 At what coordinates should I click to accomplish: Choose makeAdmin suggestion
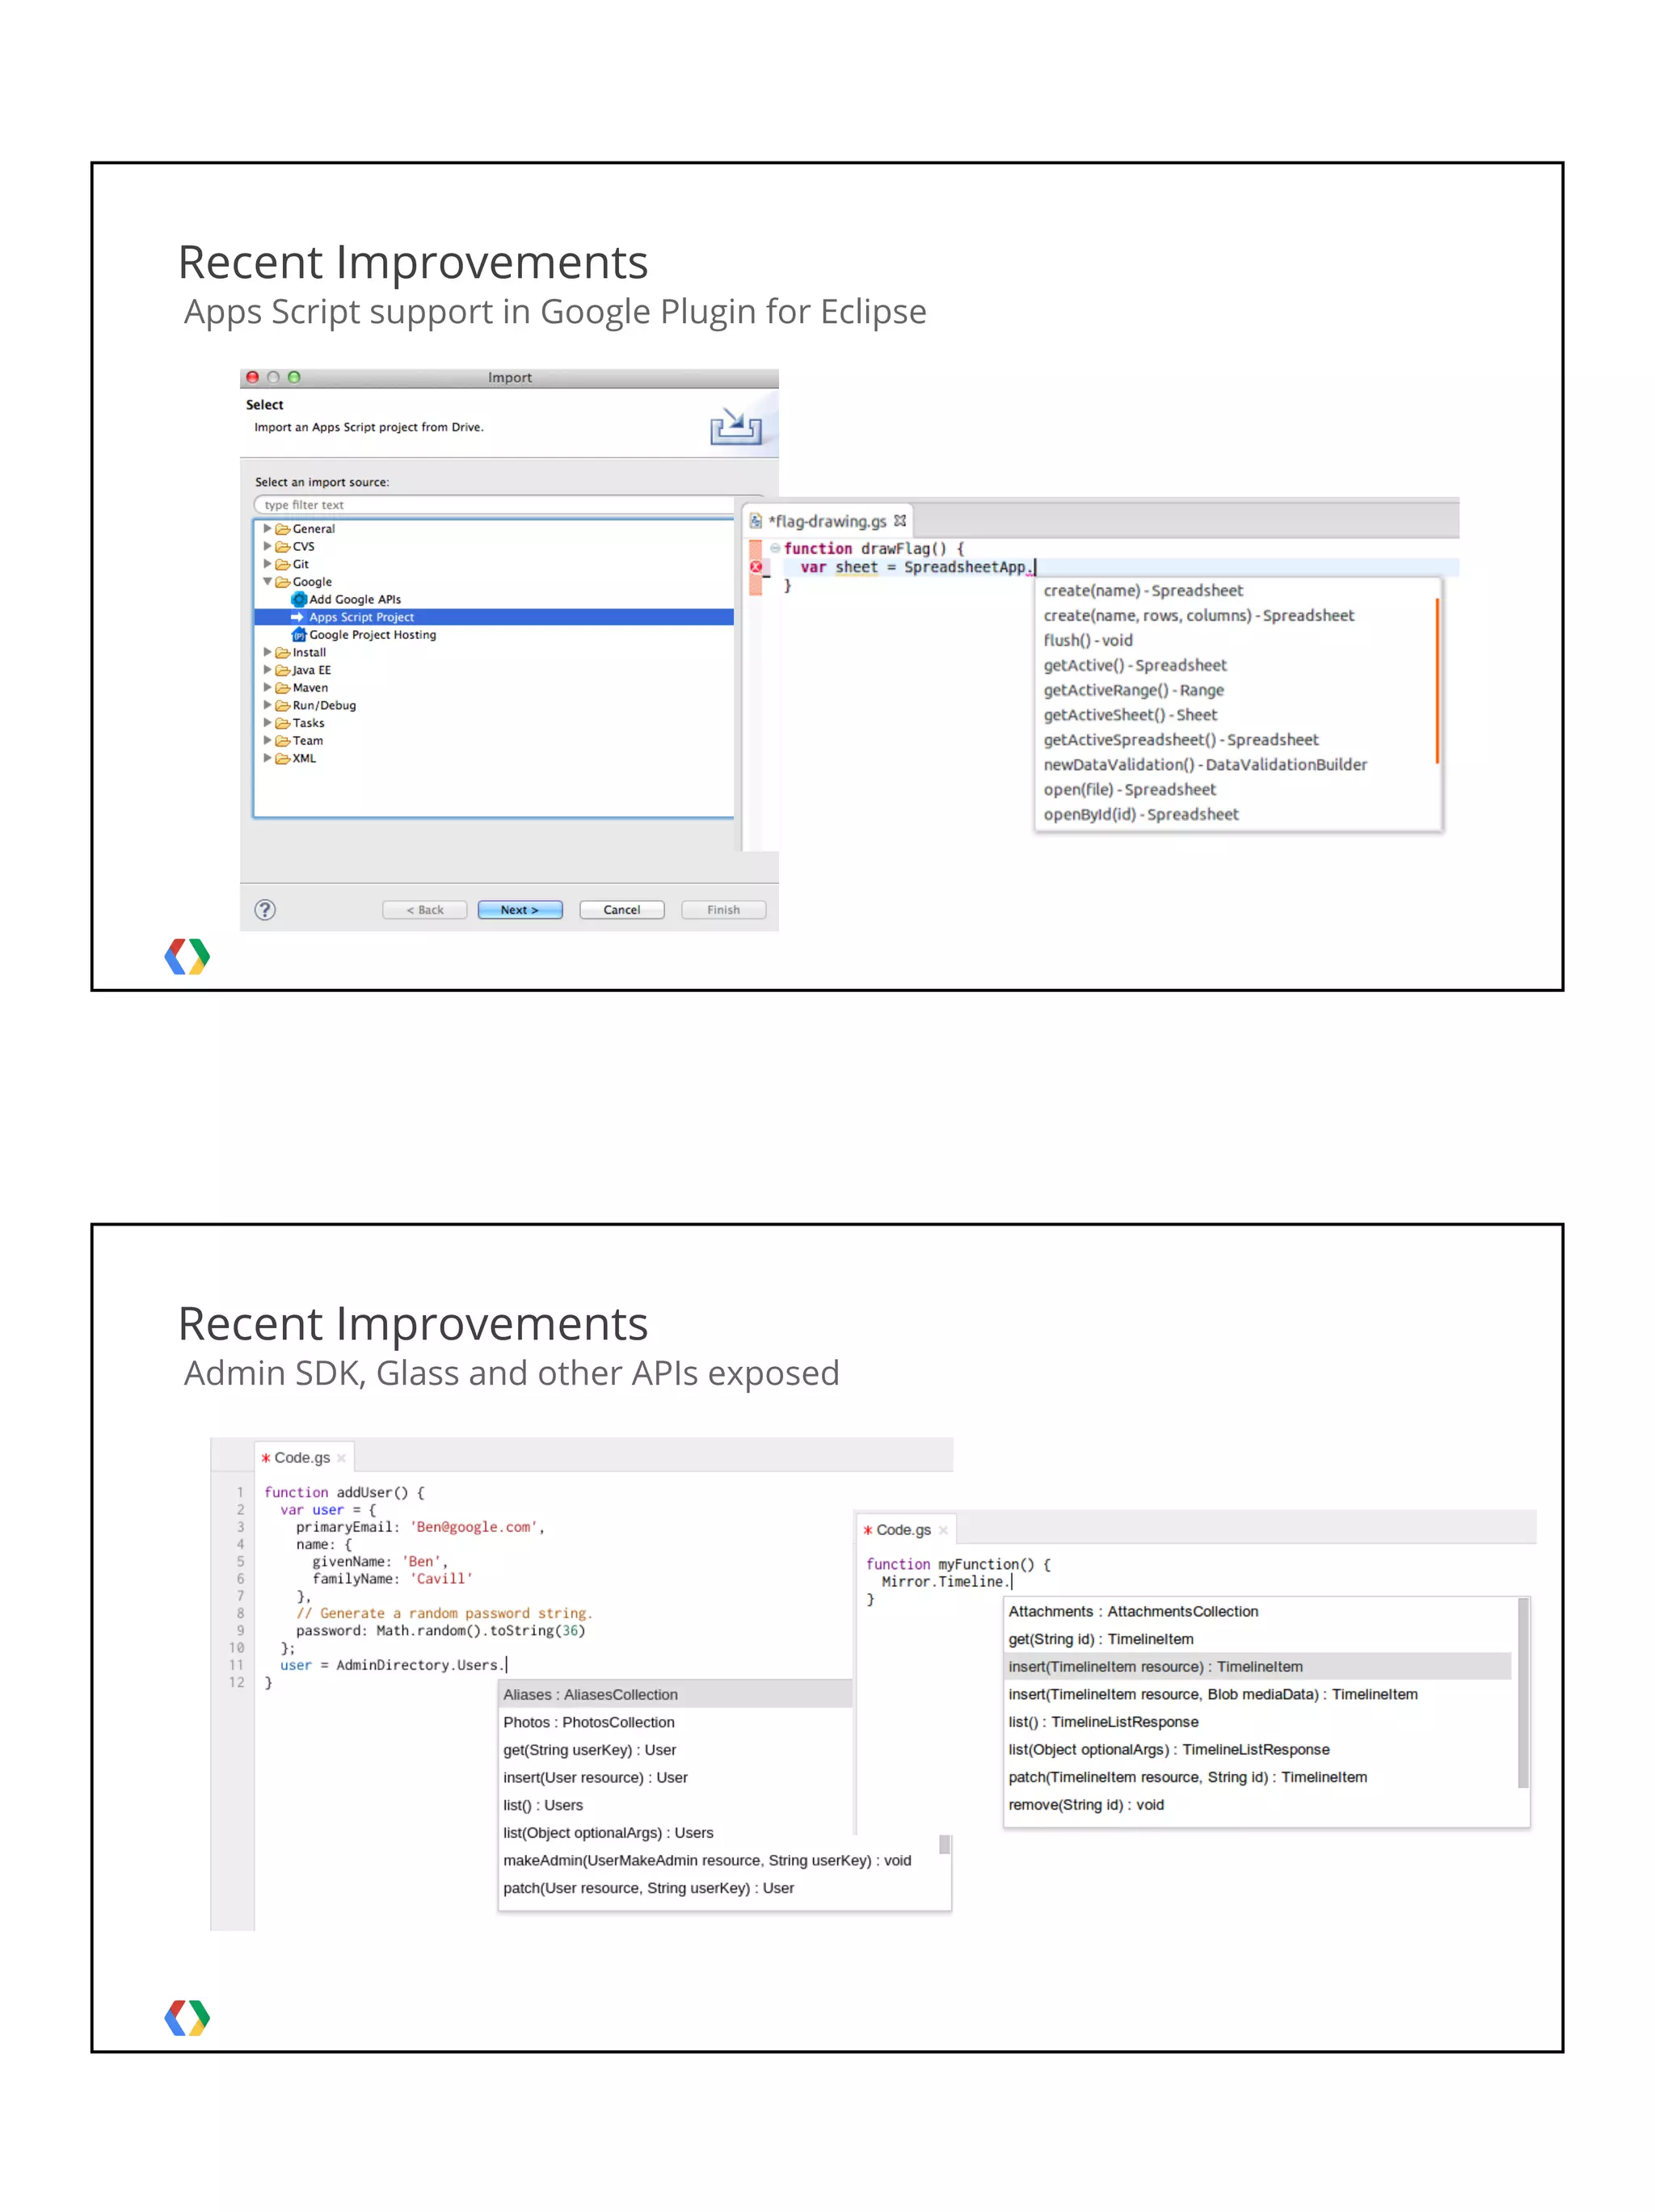tap(707, 1860)
